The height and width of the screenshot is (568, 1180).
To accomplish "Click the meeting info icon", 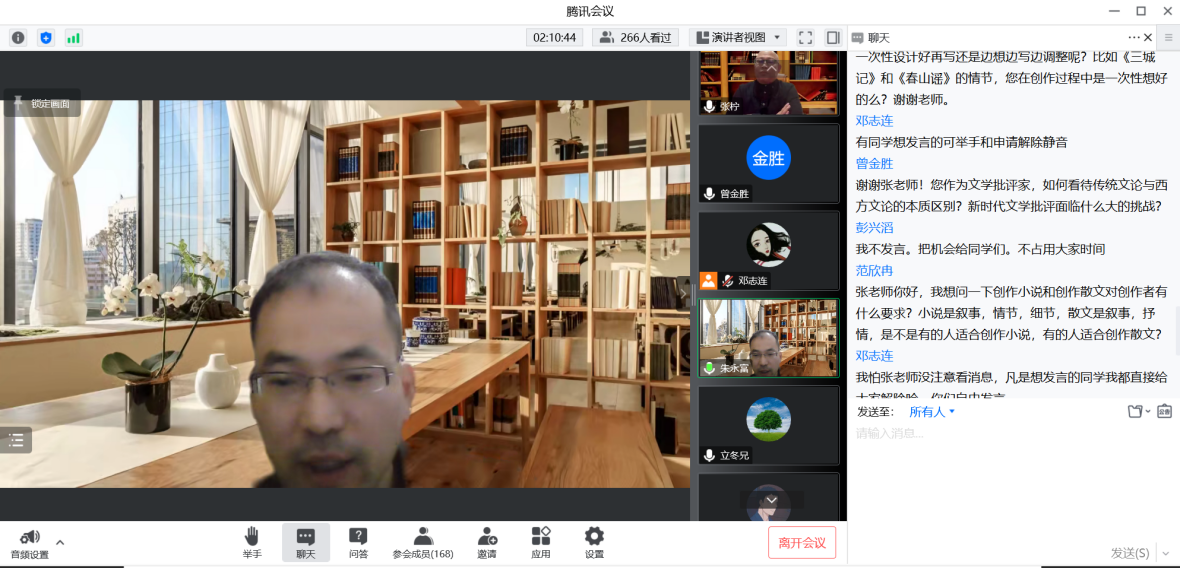I will point(18,38).
